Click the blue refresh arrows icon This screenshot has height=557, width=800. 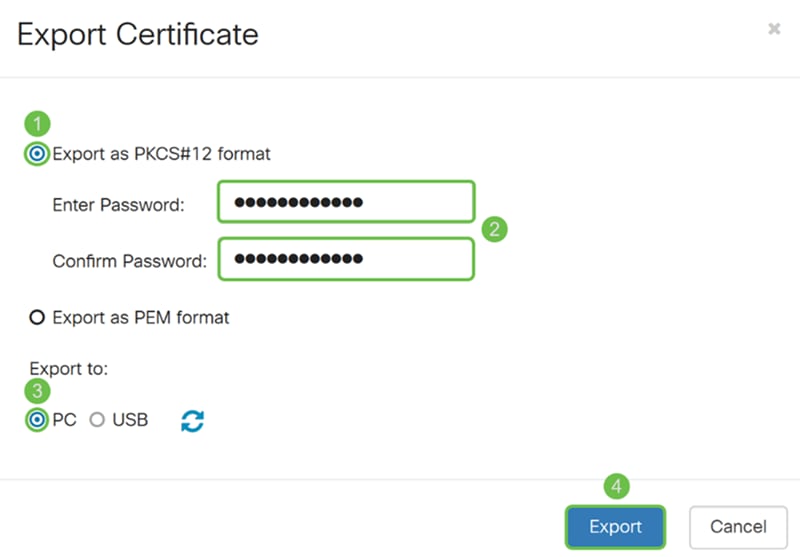(x=192, y=421)
